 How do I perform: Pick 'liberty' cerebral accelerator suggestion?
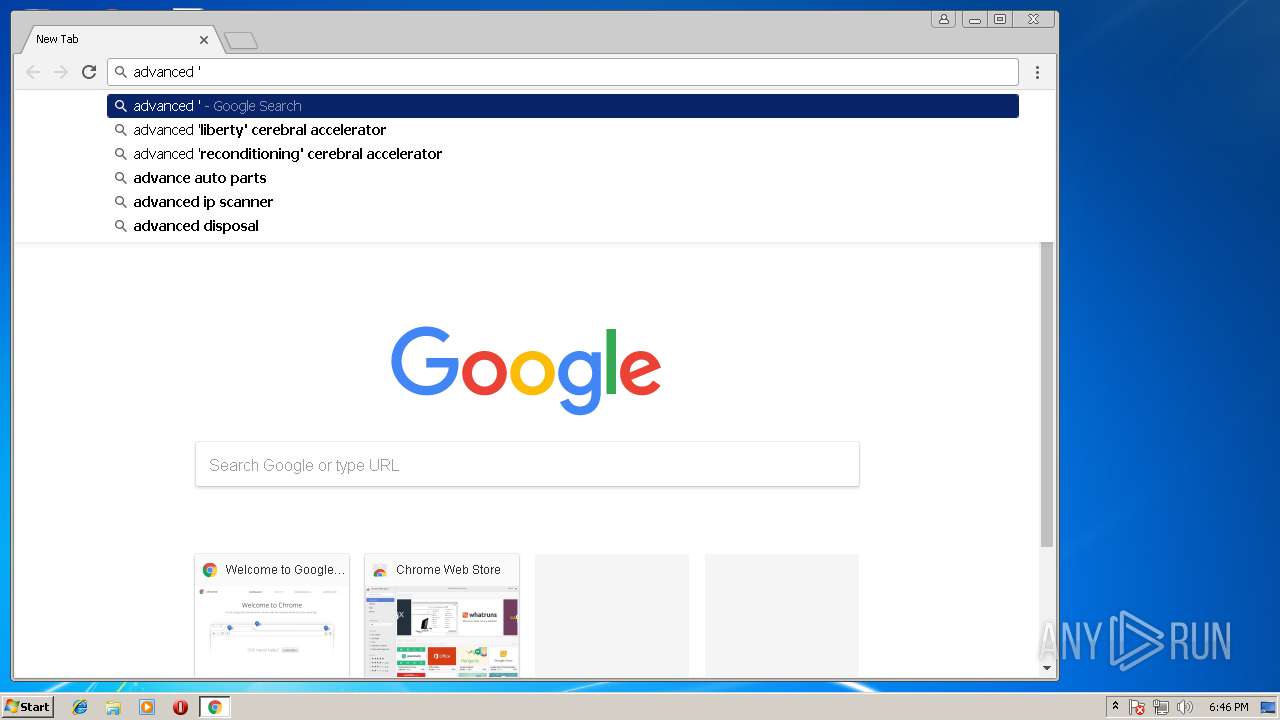point(563,130)
